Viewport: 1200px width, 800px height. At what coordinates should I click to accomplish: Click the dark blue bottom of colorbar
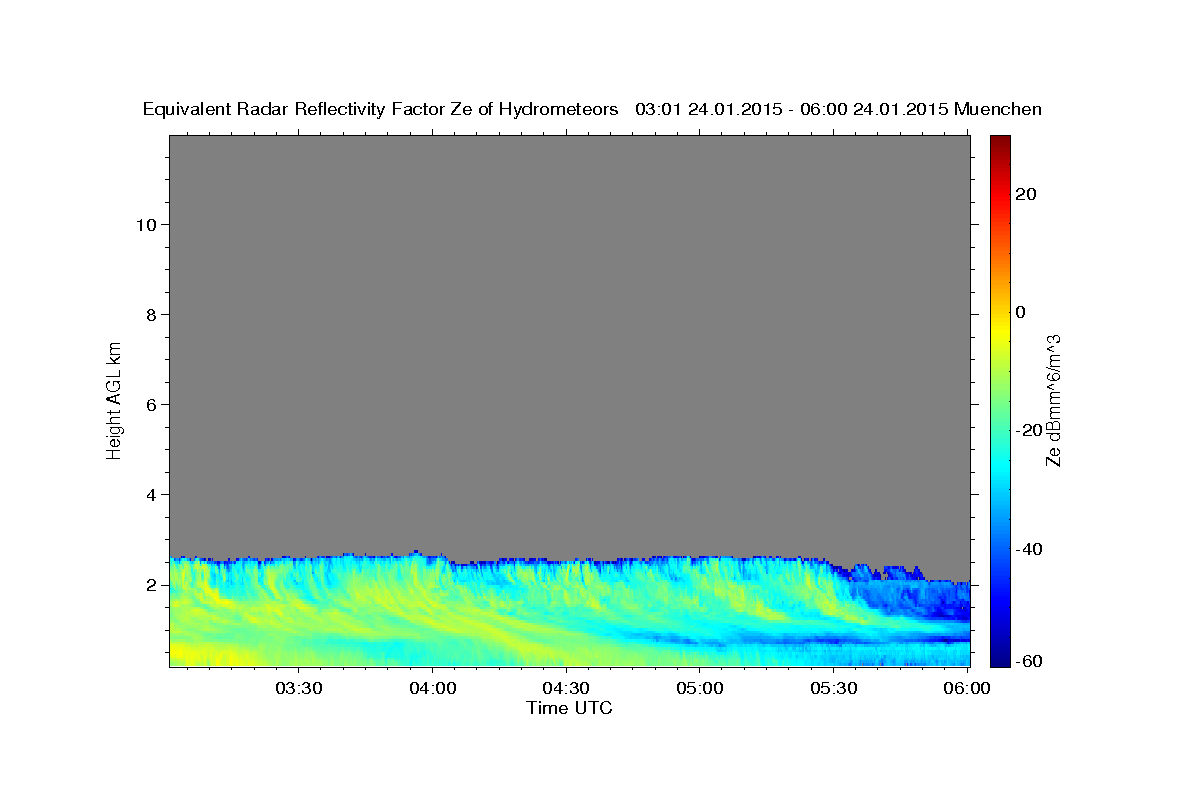(999, 655)
